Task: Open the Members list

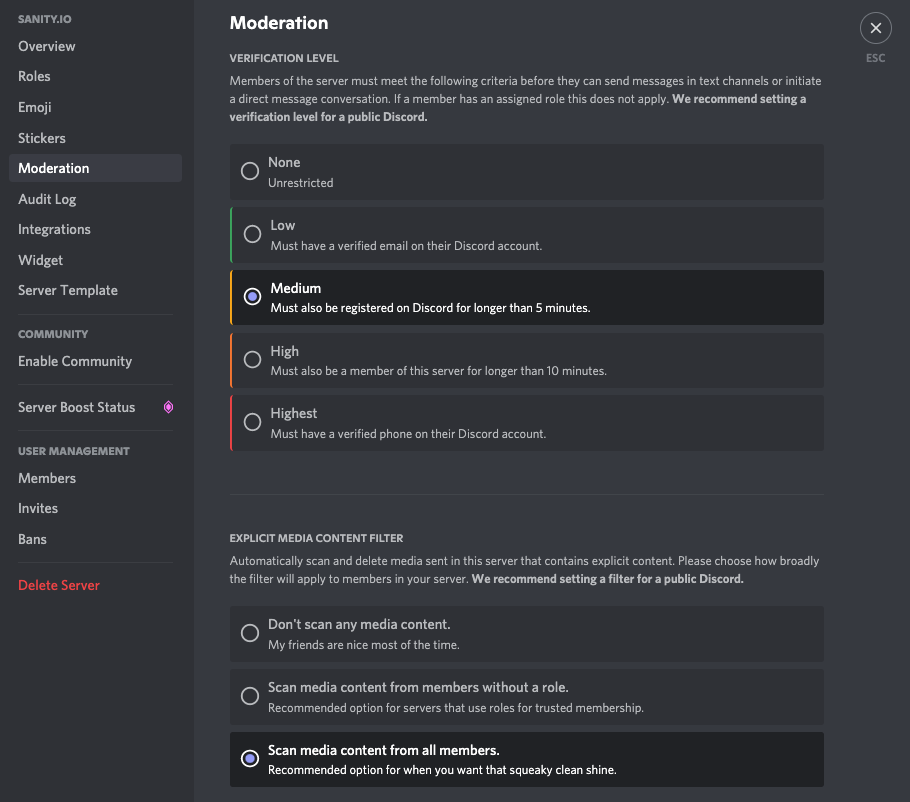Action: click(x=46, y=478)
